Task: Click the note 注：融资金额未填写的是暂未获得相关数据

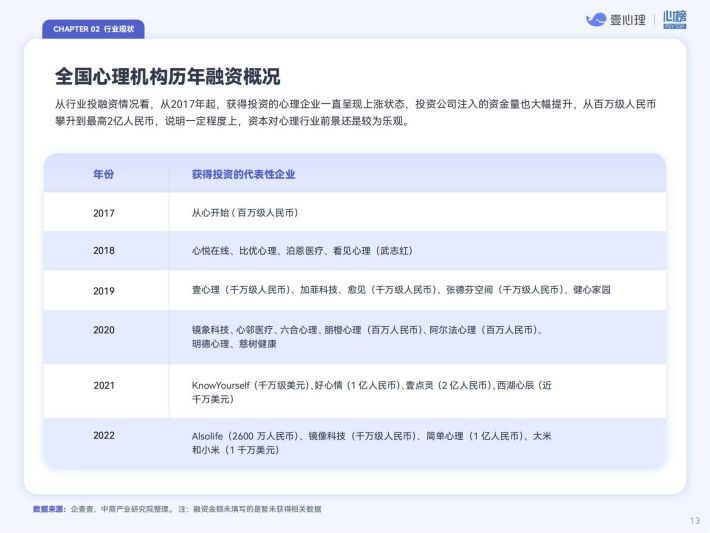Action: (250, 509)
